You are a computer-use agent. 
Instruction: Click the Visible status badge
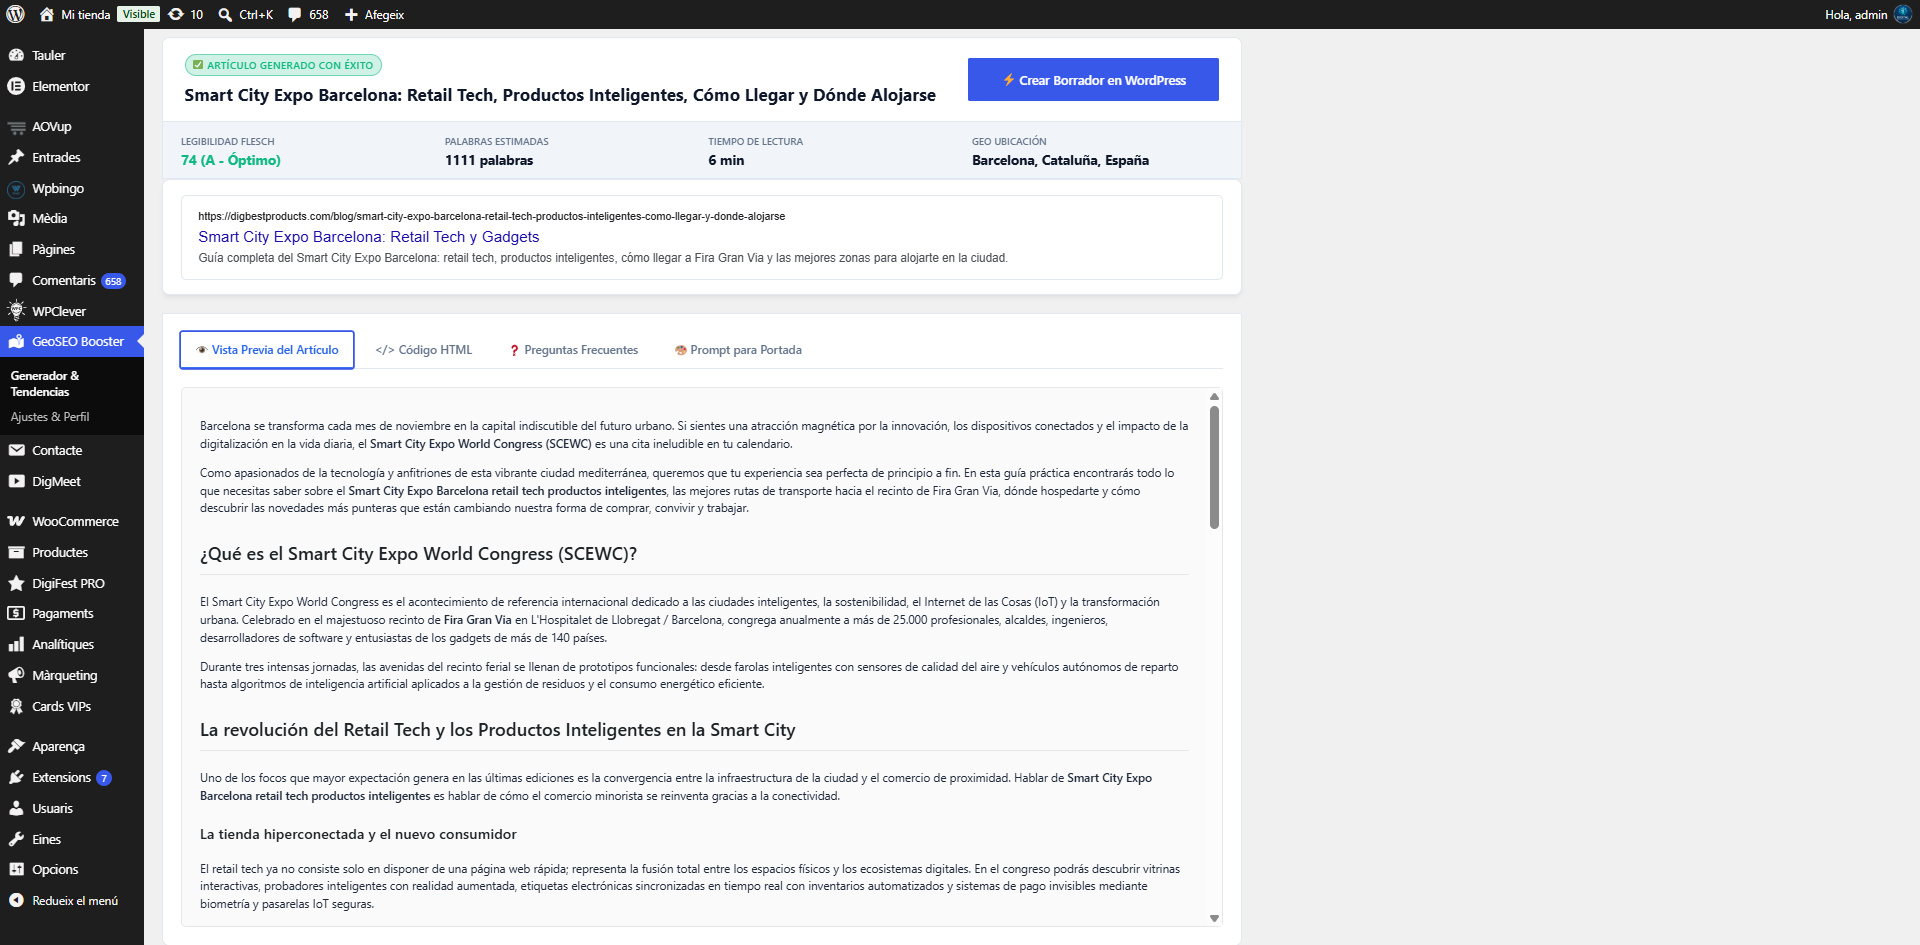tap(138, 14)
